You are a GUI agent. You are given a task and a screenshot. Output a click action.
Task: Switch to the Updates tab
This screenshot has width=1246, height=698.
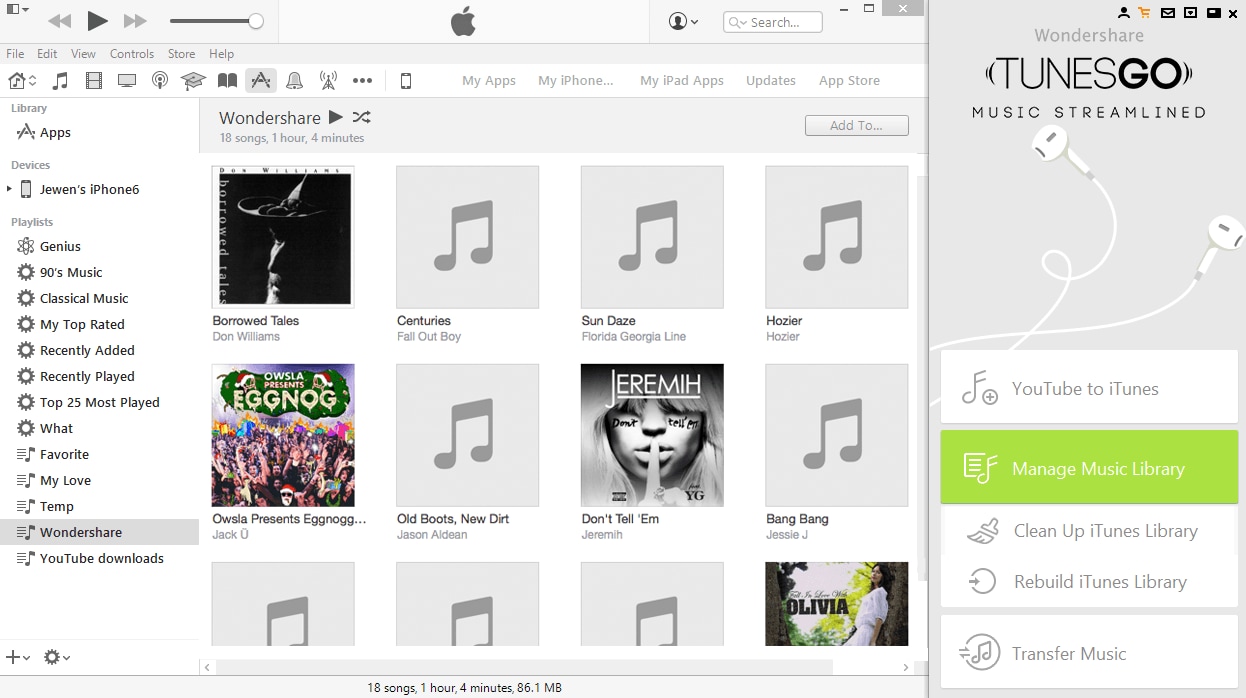click(x=771, y=81)
